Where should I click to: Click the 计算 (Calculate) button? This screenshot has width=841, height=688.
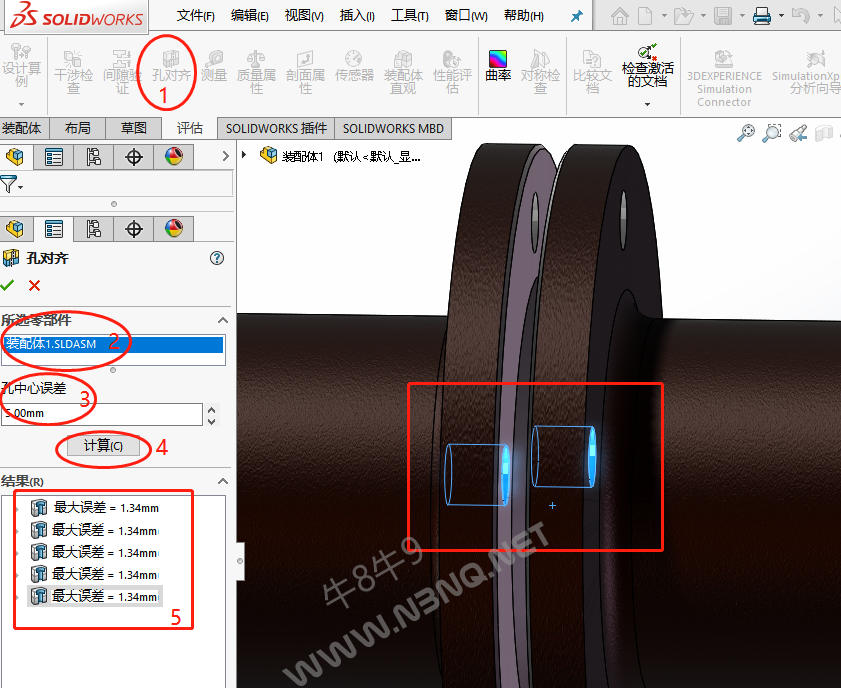(103, 446)
